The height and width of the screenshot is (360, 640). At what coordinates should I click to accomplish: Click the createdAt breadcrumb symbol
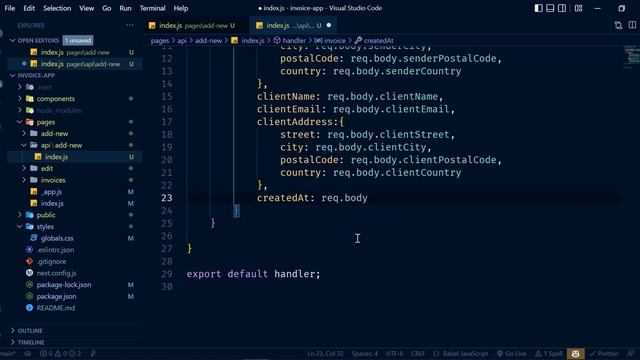click(x=374, y=40)
